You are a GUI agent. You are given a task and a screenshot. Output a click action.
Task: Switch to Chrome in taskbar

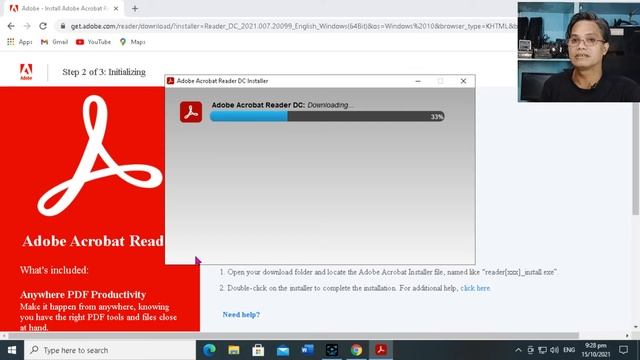tap(356, 350)
